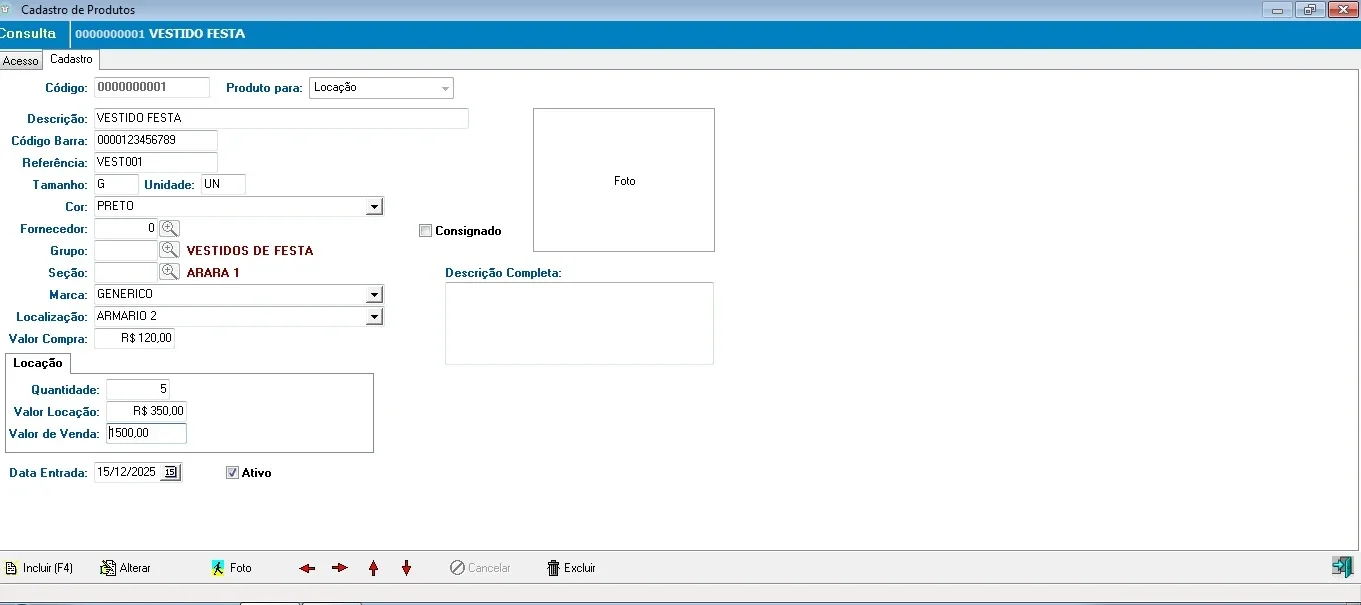Click the Incluir (F4) button
This screenshot has width=1361, height=605.
tap(39, 568)
